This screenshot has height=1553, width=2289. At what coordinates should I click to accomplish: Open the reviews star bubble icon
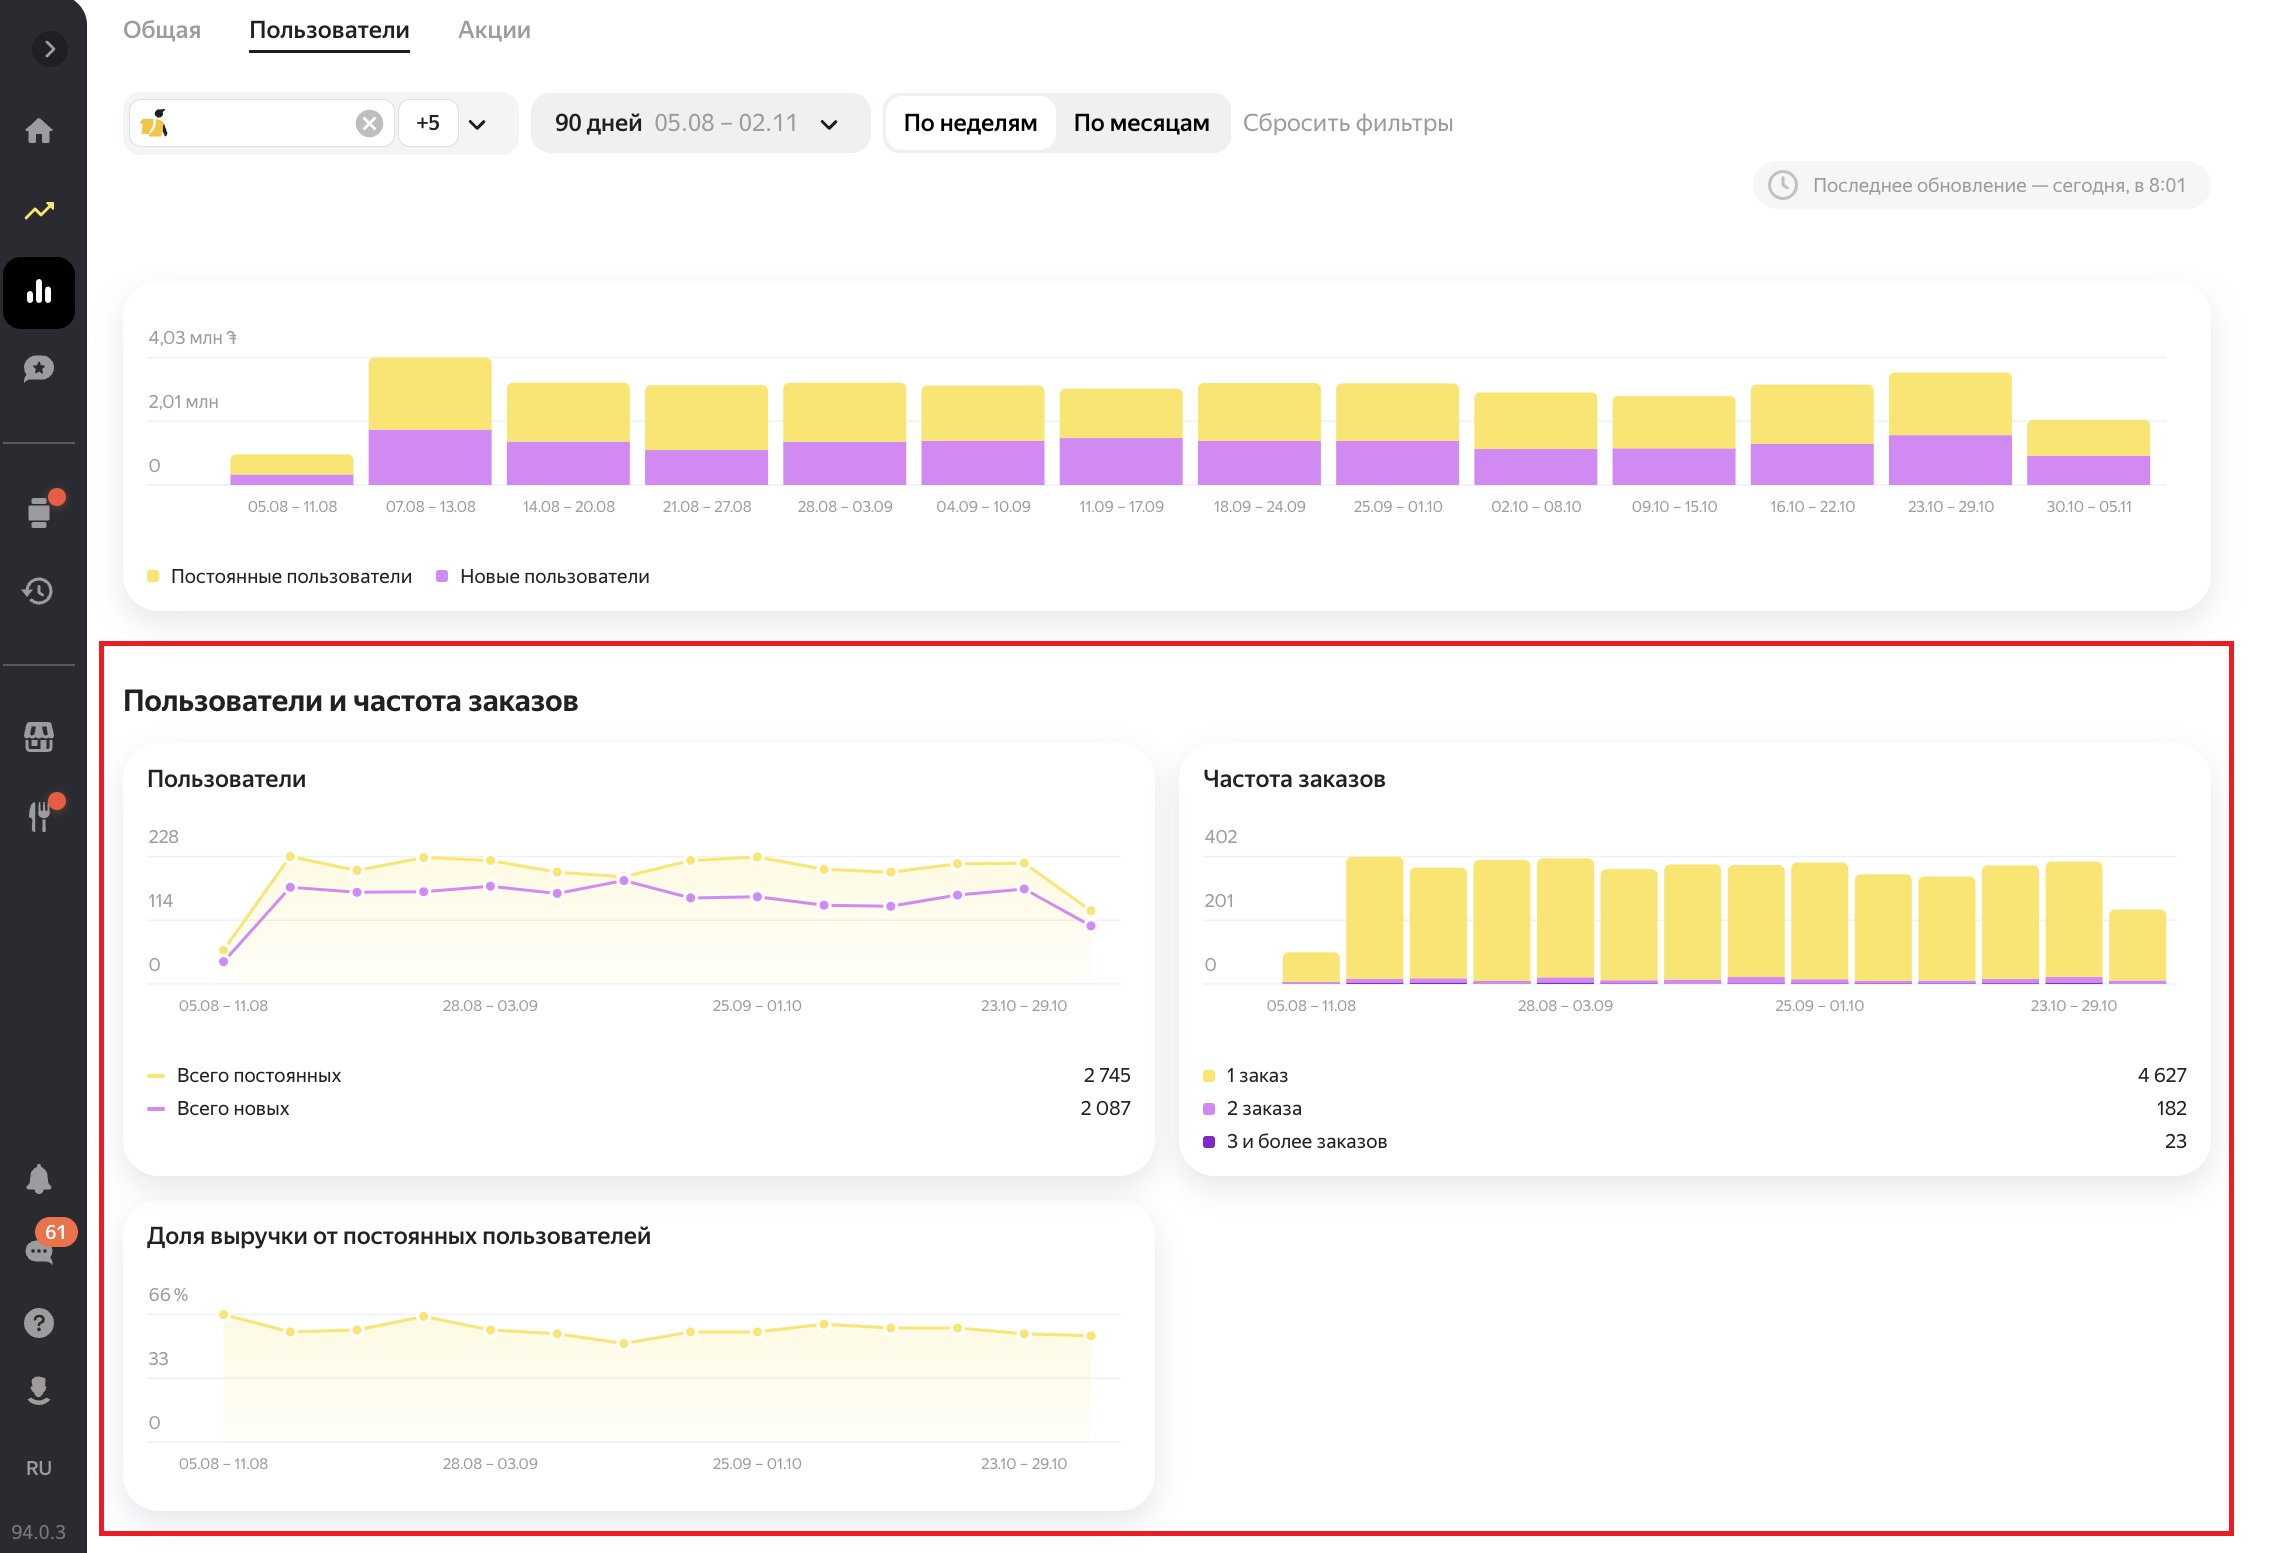(39, 369)
